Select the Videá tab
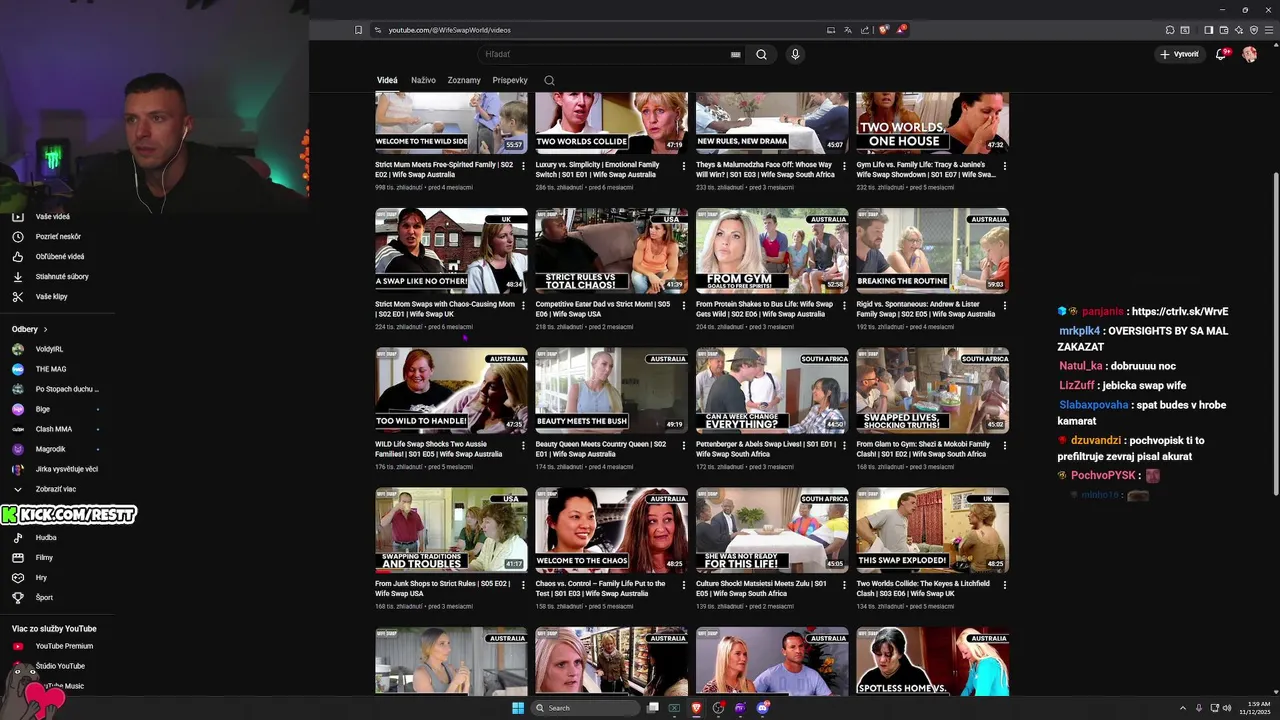Image resolution: width=1280 pixels, height=720 pixels. 387,80
